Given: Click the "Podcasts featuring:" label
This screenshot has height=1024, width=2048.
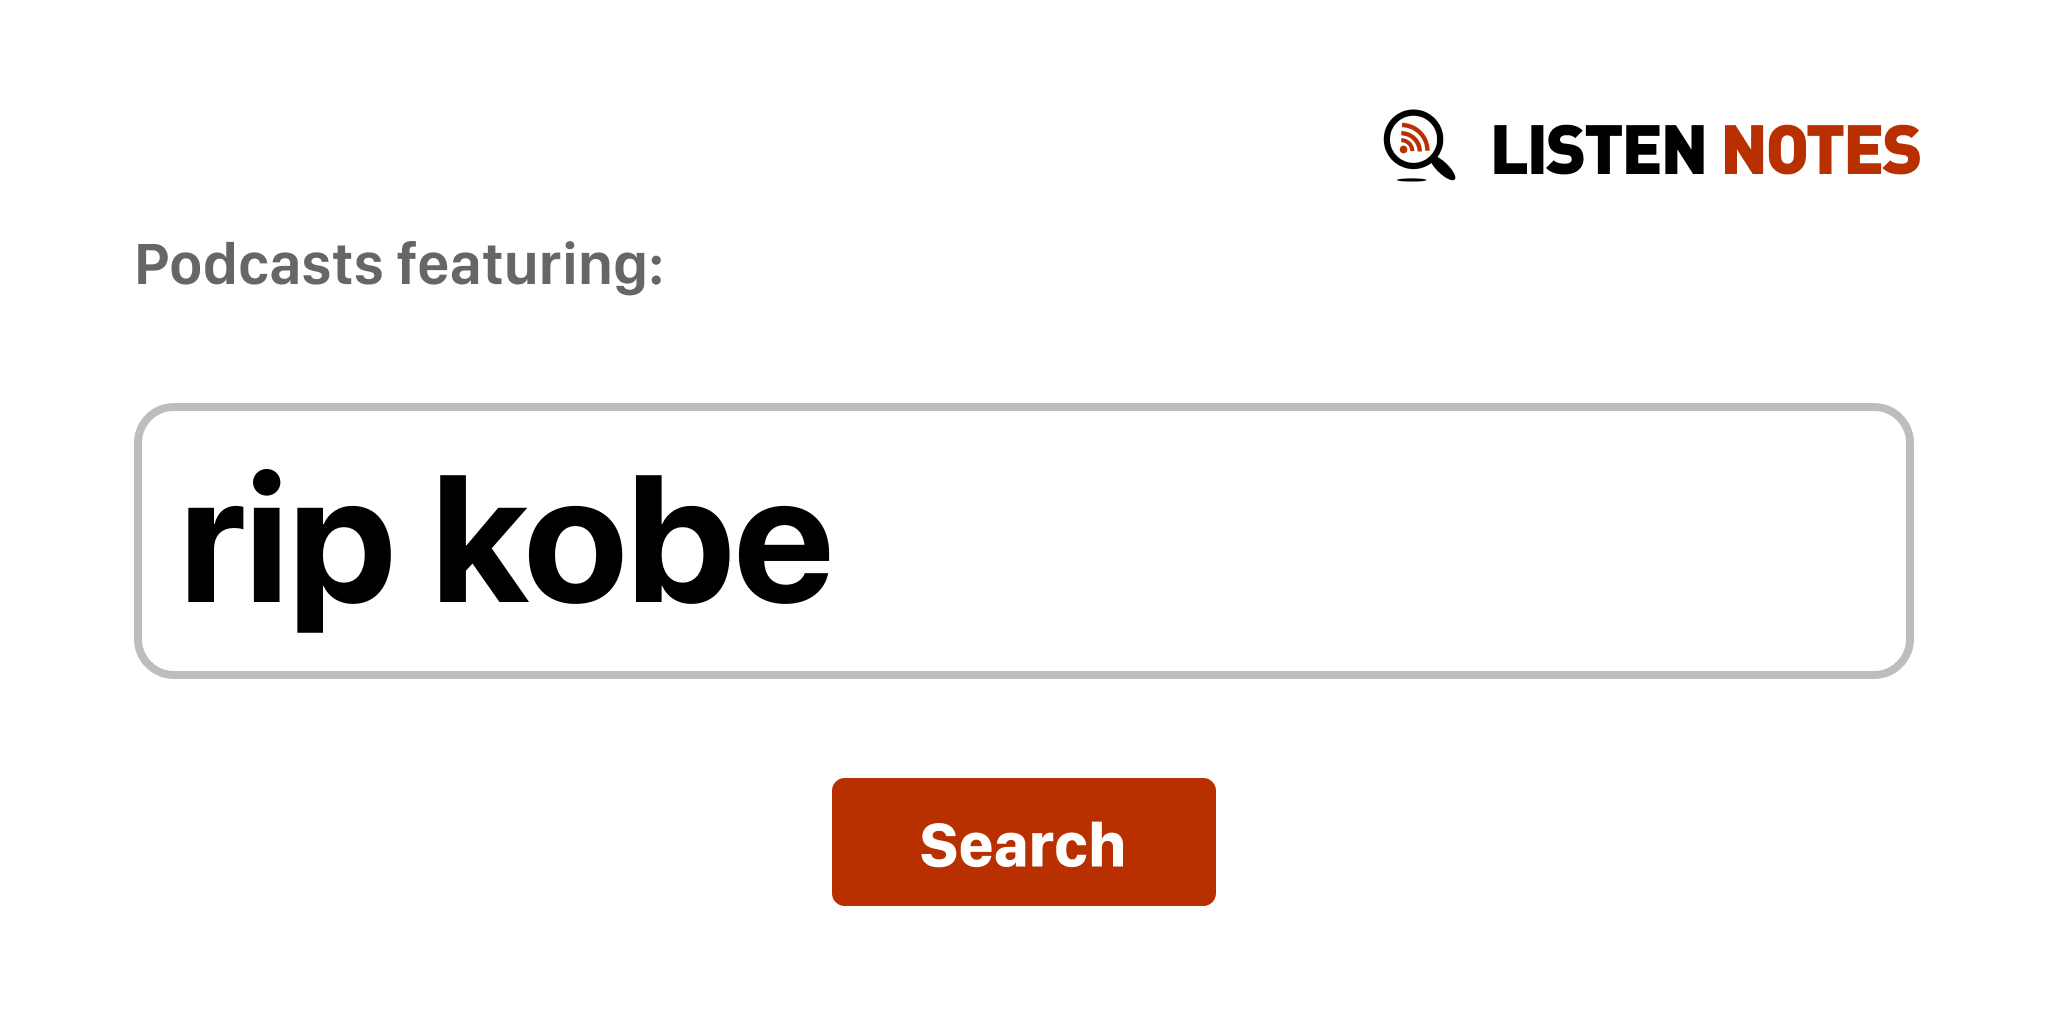Looking at the screenshot, I should point(399,265).
